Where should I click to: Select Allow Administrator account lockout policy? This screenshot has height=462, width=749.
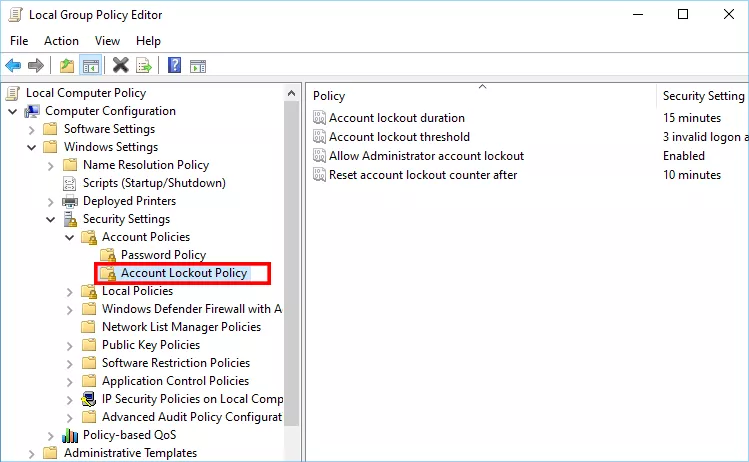[426, 156]
